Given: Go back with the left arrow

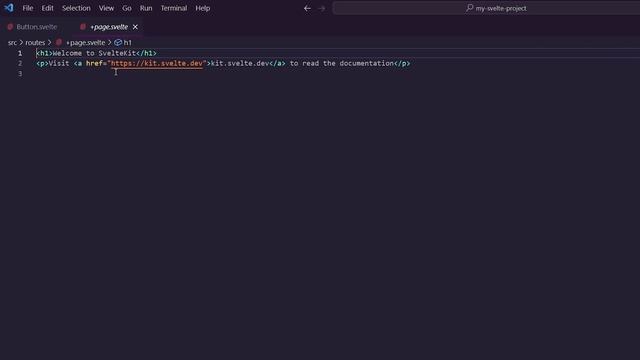Looking at the screenshot, I should [x=307, y=8].
